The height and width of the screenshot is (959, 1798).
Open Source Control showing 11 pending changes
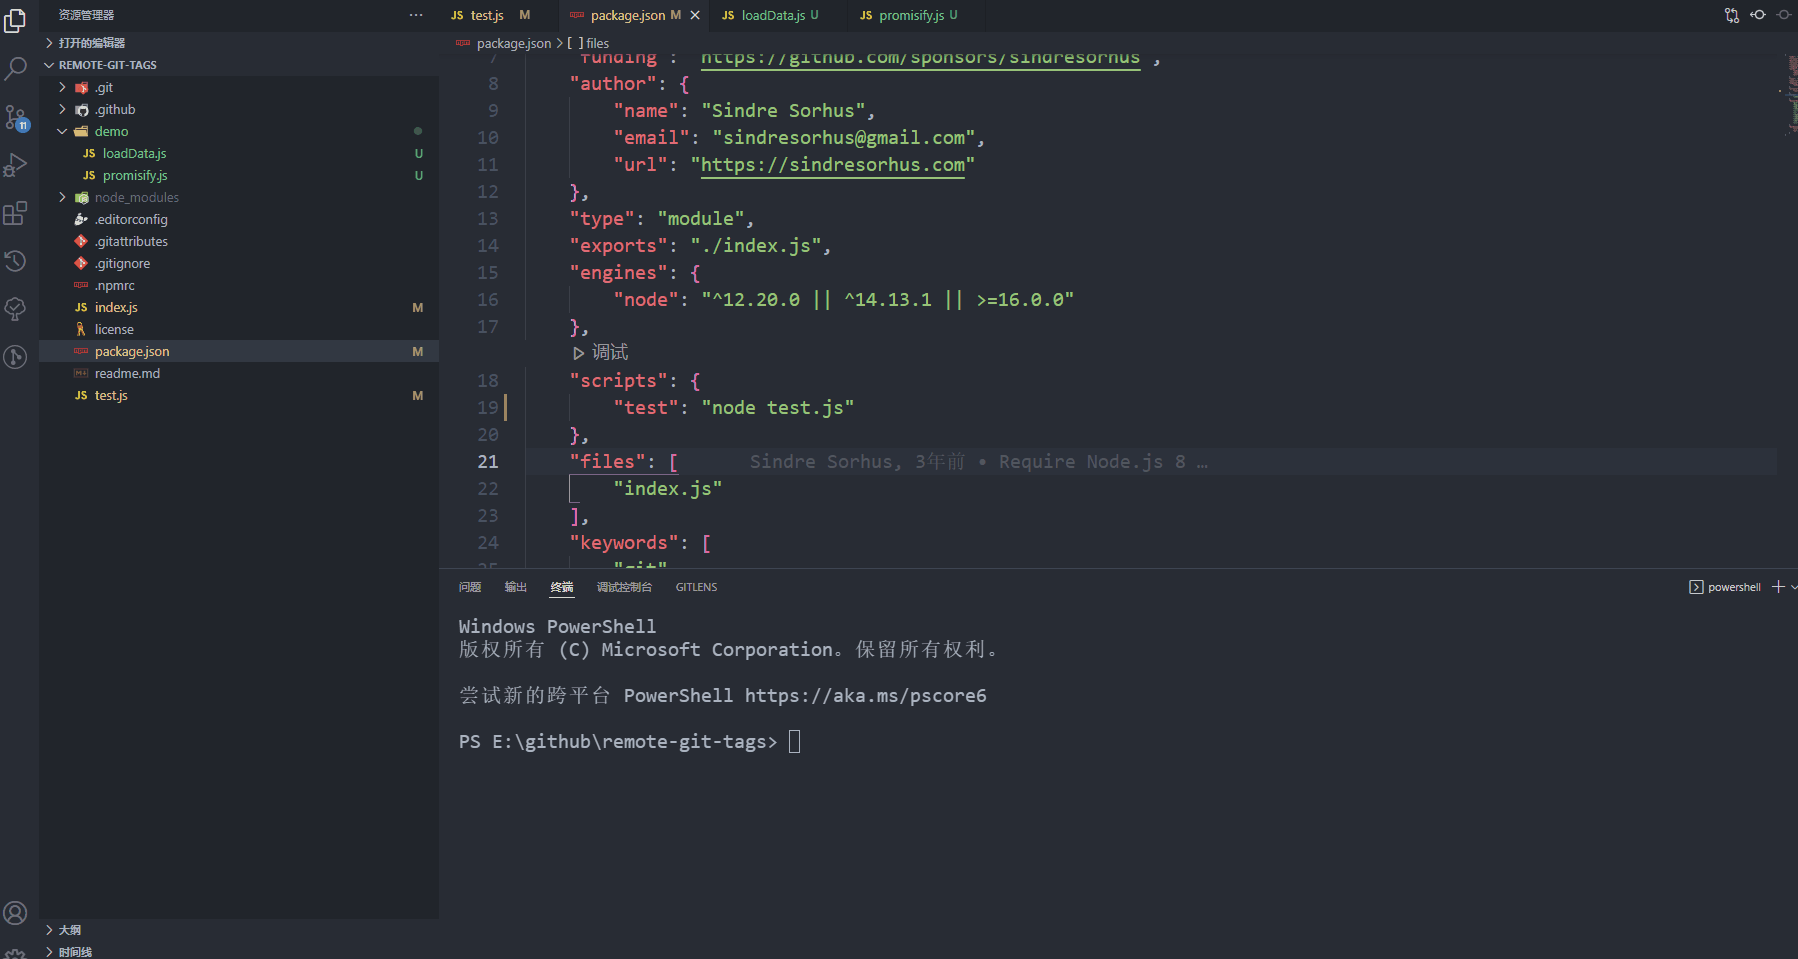coord(16,118)
